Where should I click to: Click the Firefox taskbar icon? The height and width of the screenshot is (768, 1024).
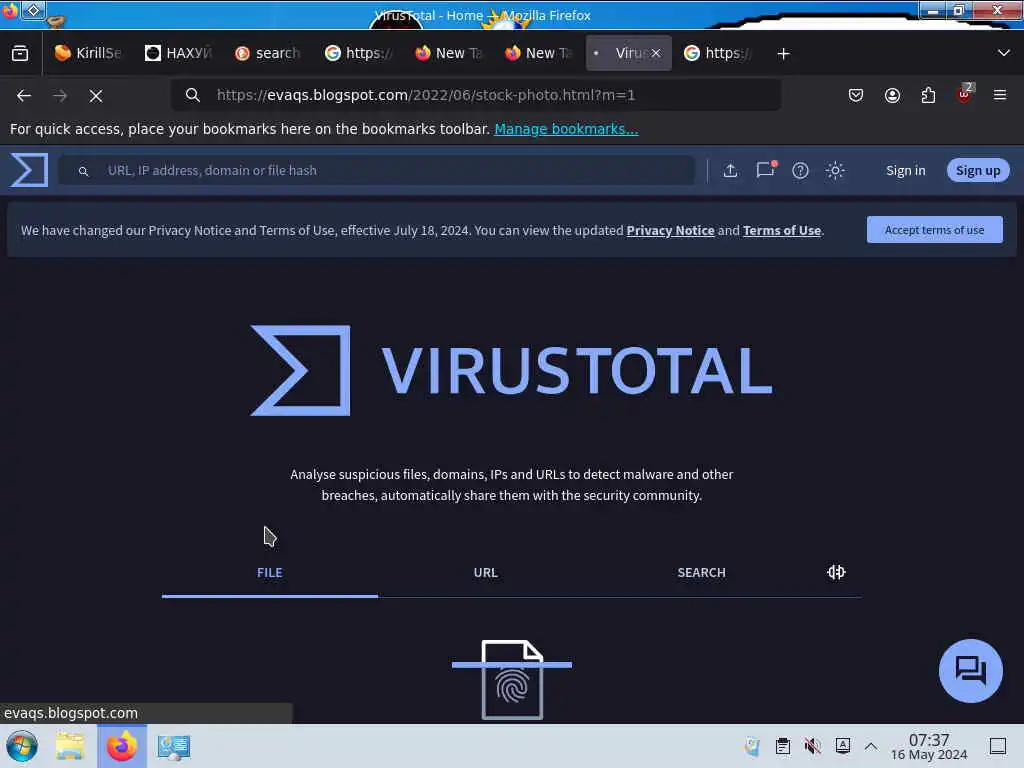[x=122, y=746]
